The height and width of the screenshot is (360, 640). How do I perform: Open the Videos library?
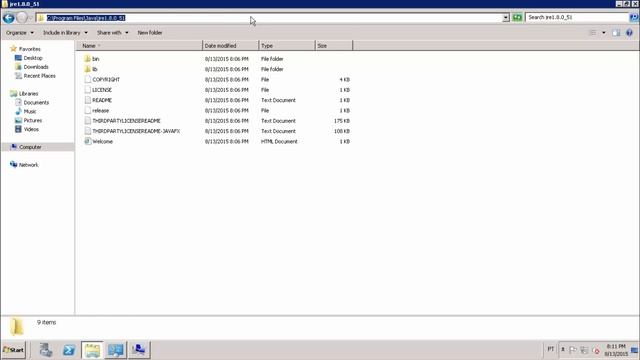coord(31,129)
